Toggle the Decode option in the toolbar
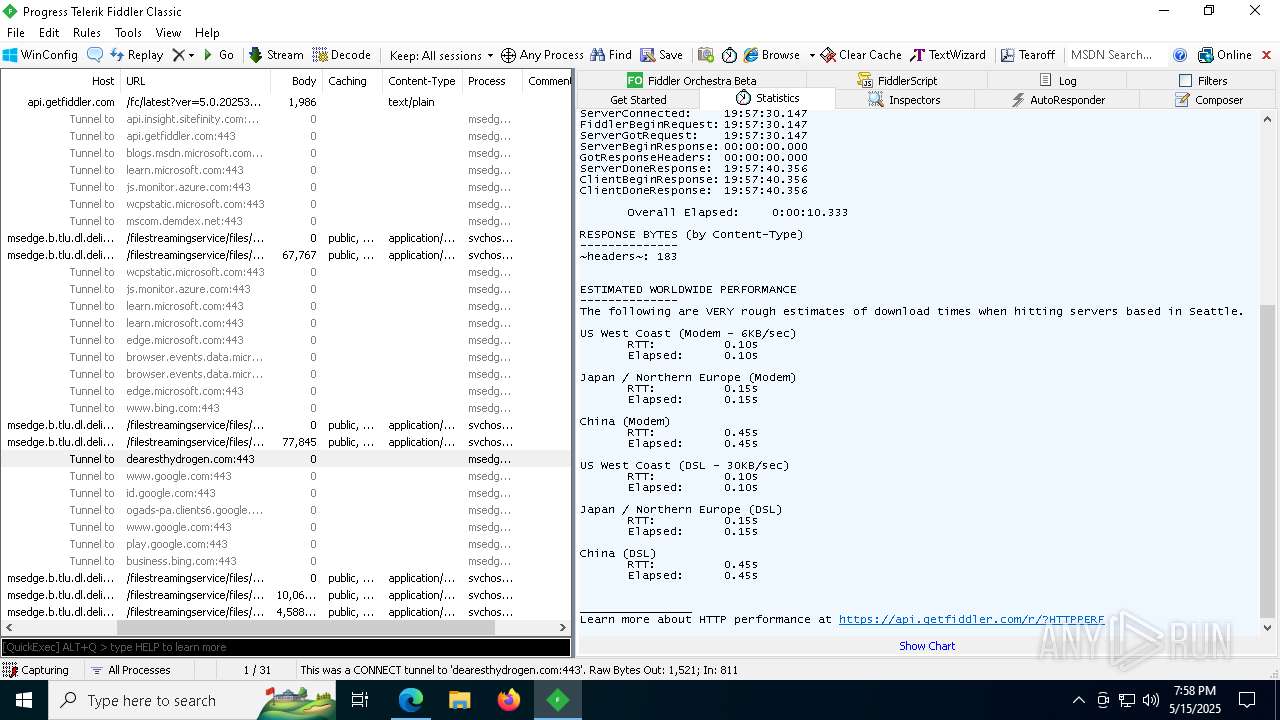This screenshot has height=720, width=1280. (342, 55)
